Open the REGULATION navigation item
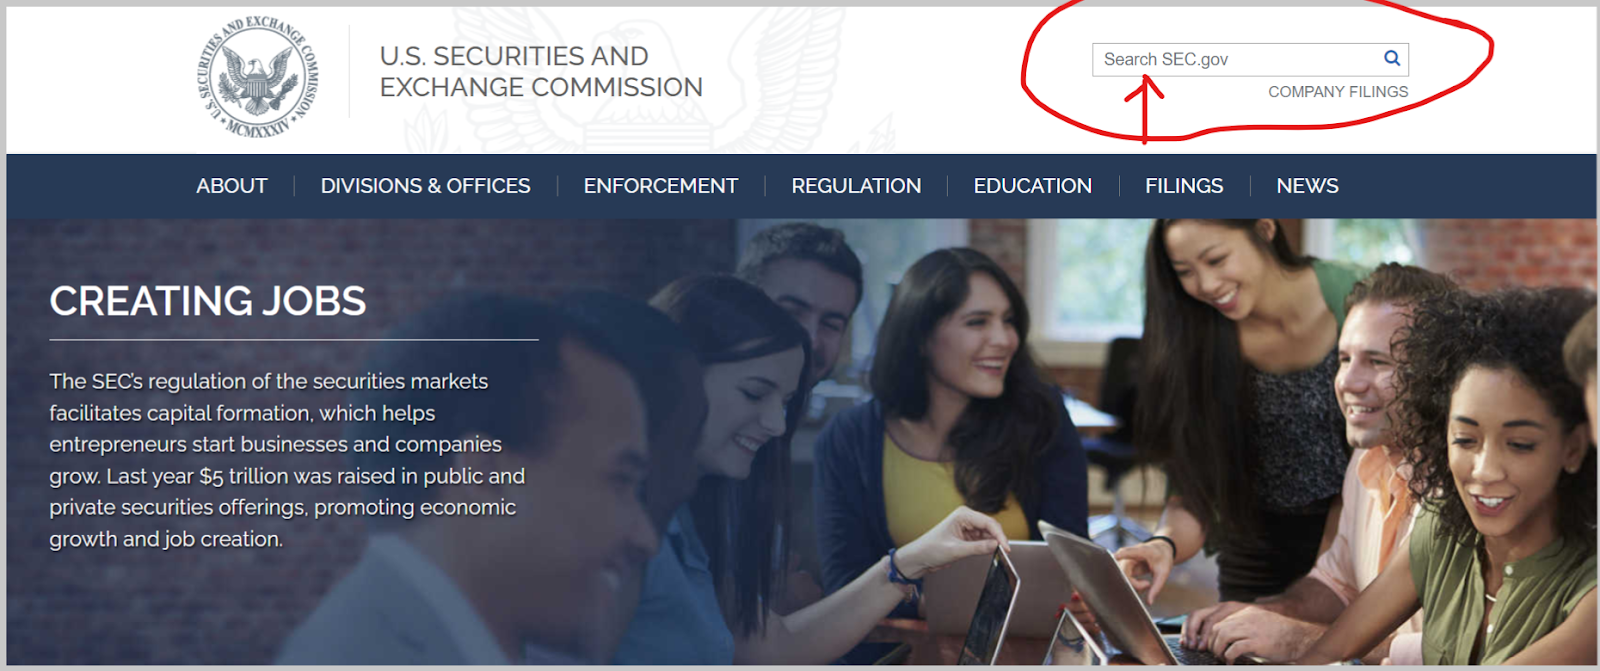This screenshot has width=1600, height=671. [x=856, y=186]
